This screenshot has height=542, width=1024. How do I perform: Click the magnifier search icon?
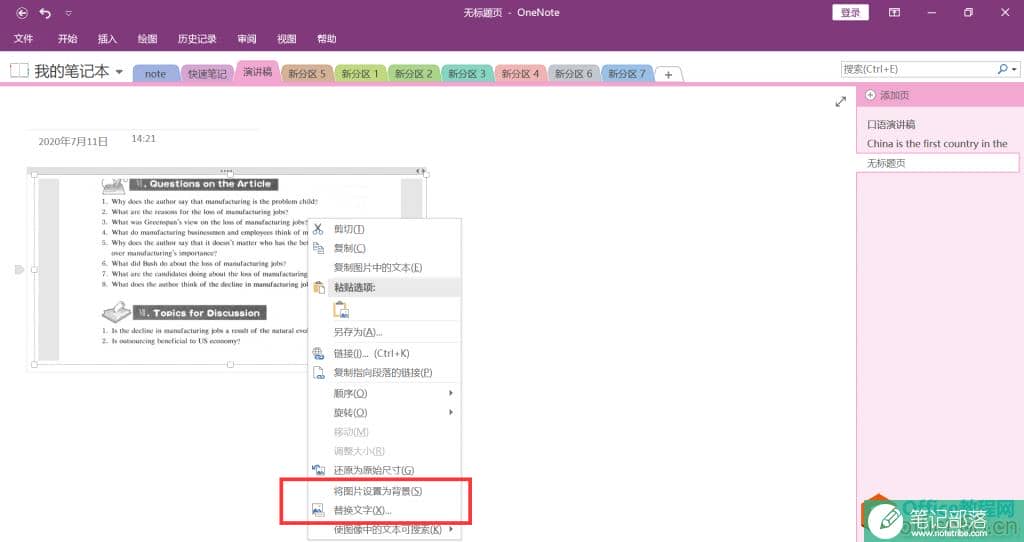pos(1002,69)
